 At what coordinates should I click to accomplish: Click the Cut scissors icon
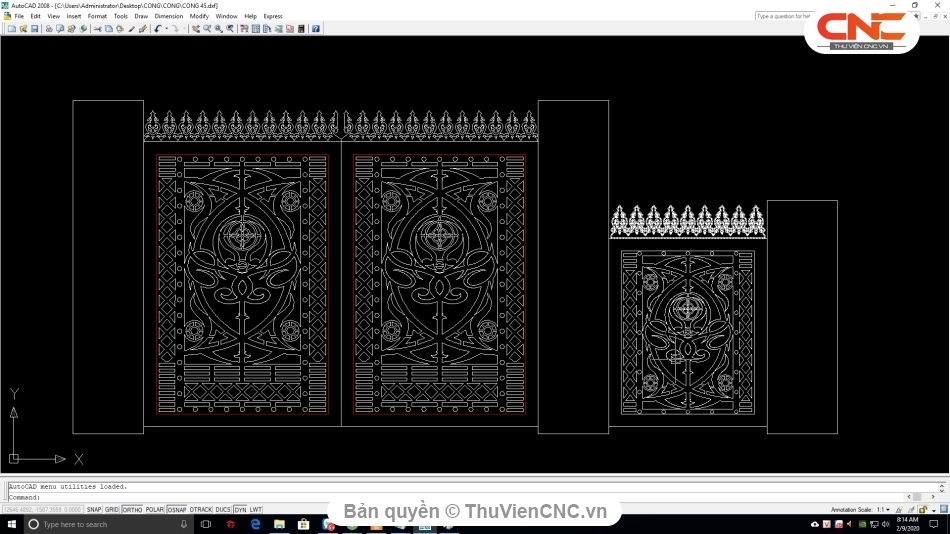tap(97, 29)
